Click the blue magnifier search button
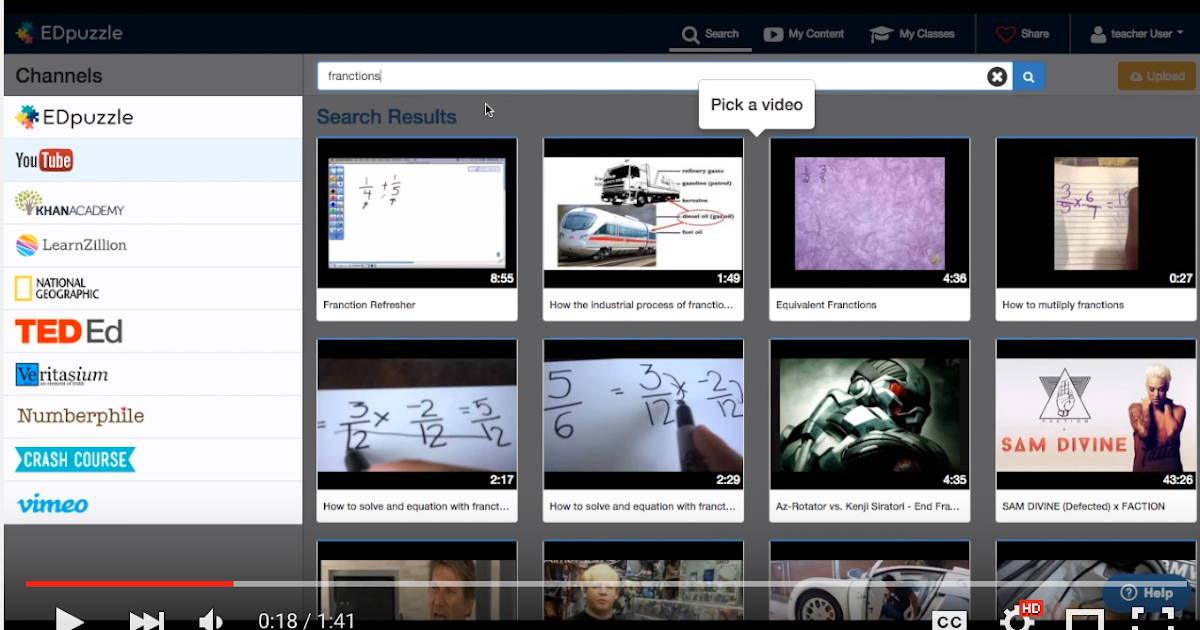This screenshot has height=630, width=1200. pos(1029,77)
